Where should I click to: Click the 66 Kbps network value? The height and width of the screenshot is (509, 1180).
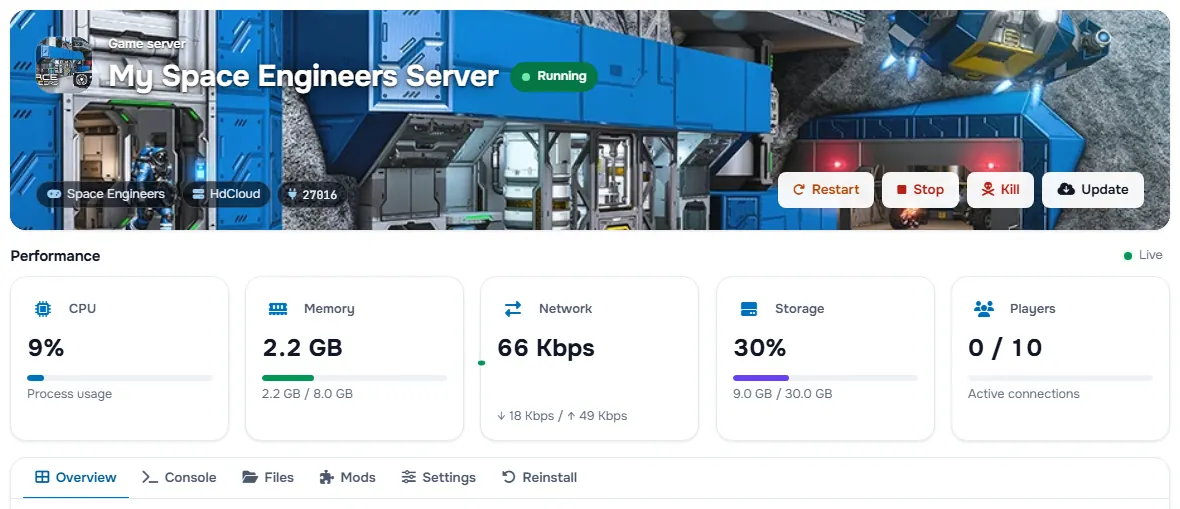pos(546,348)
